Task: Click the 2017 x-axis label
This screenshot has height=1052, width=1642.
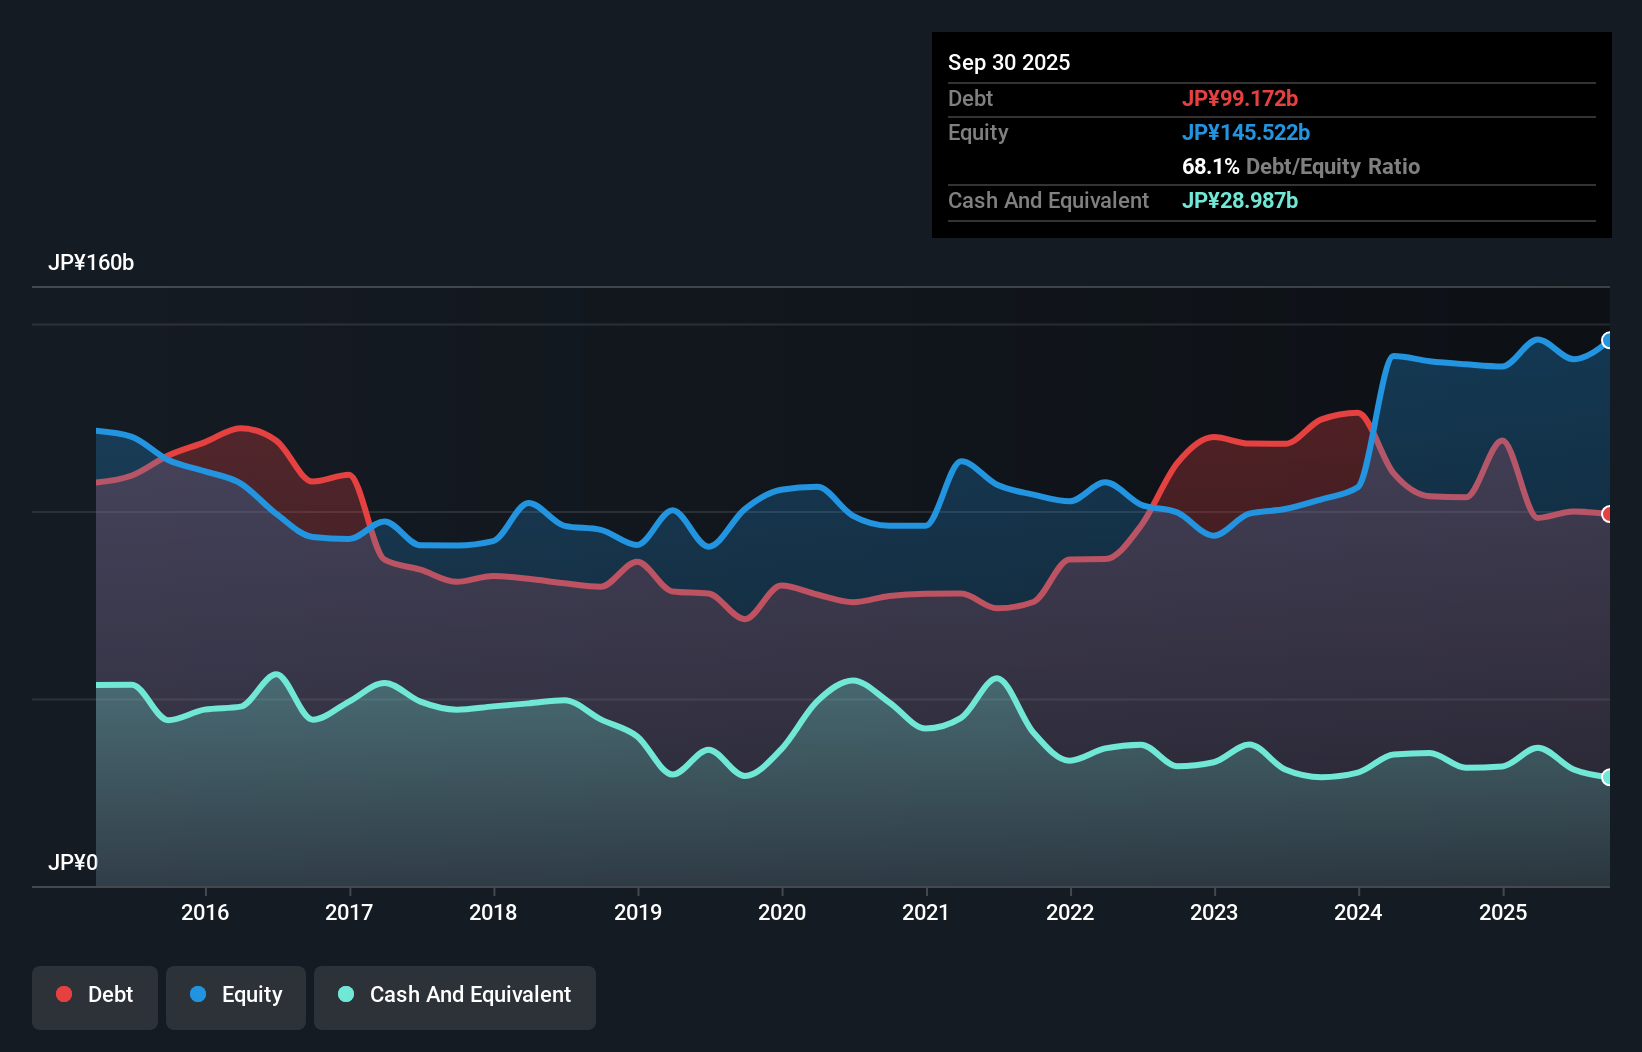Action: (x=349, y=912)
